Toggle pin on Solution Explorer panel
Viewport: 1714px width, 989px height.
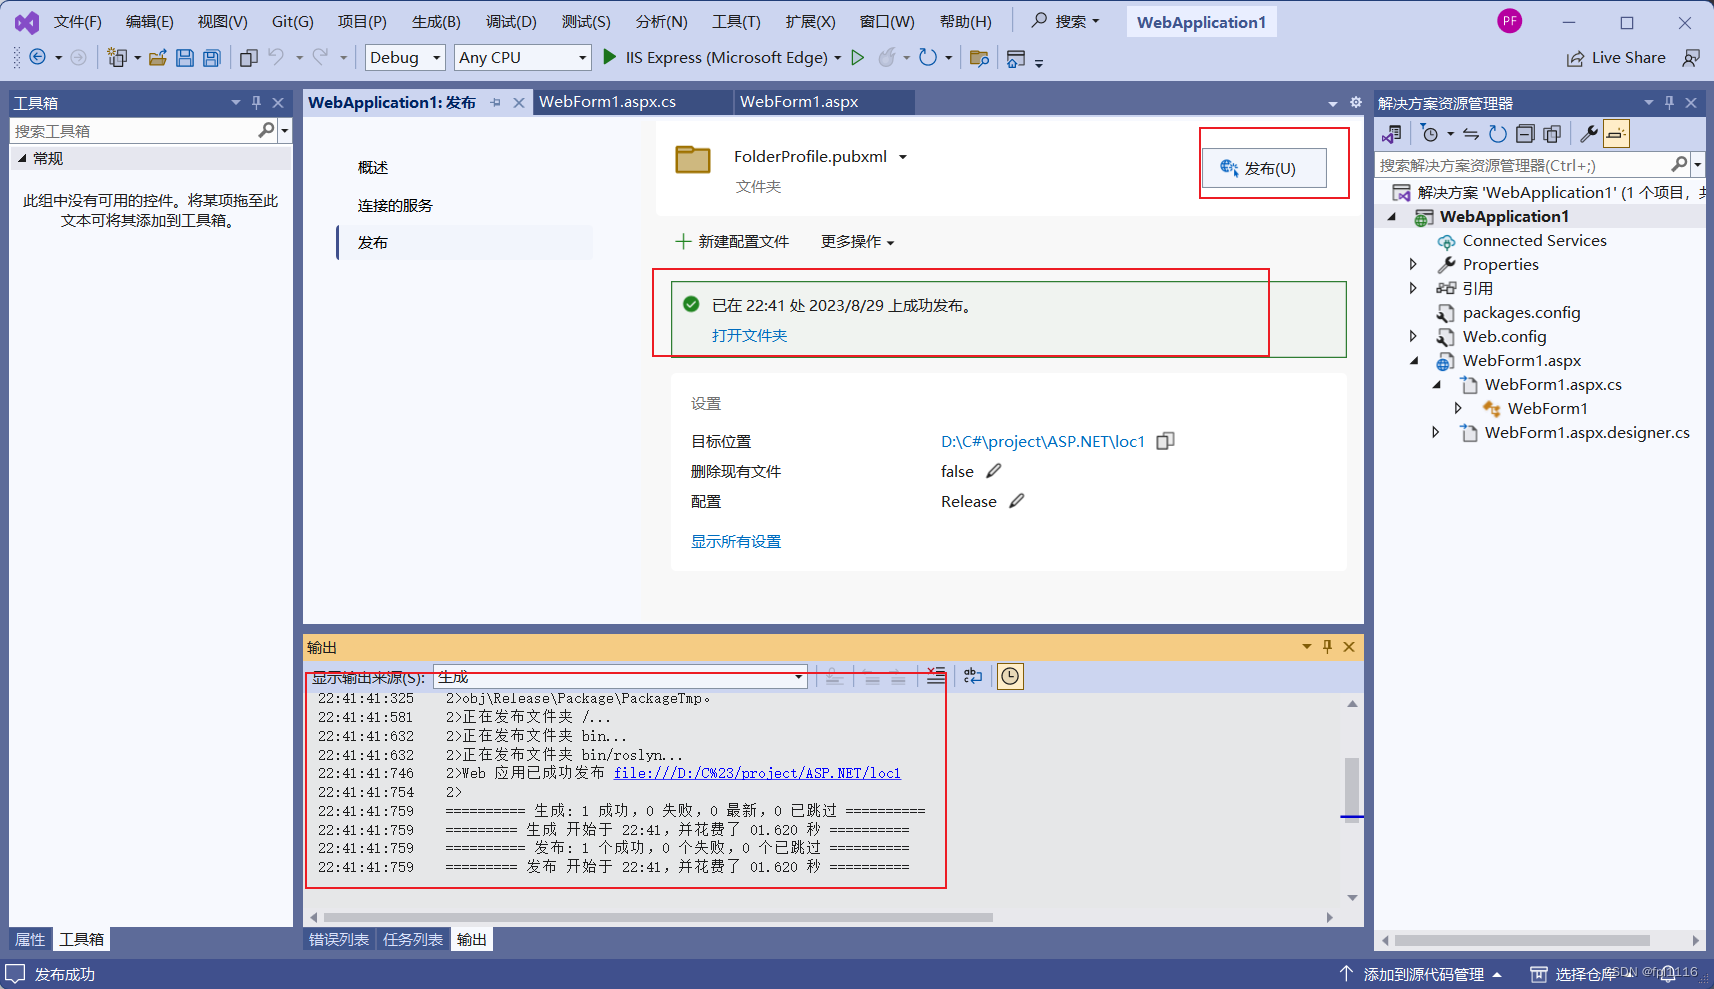click(x=1669, y=102)
